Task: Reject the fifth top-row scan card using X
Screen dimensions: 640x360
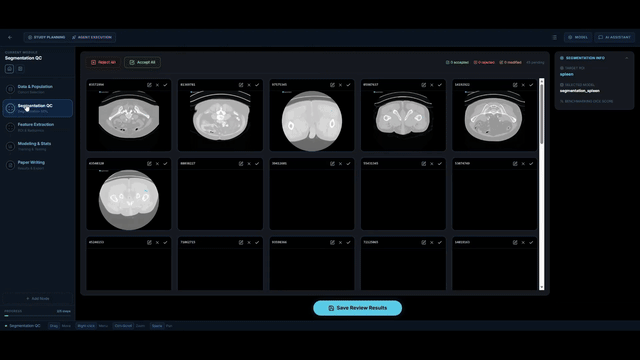Action: coord(523,85)
